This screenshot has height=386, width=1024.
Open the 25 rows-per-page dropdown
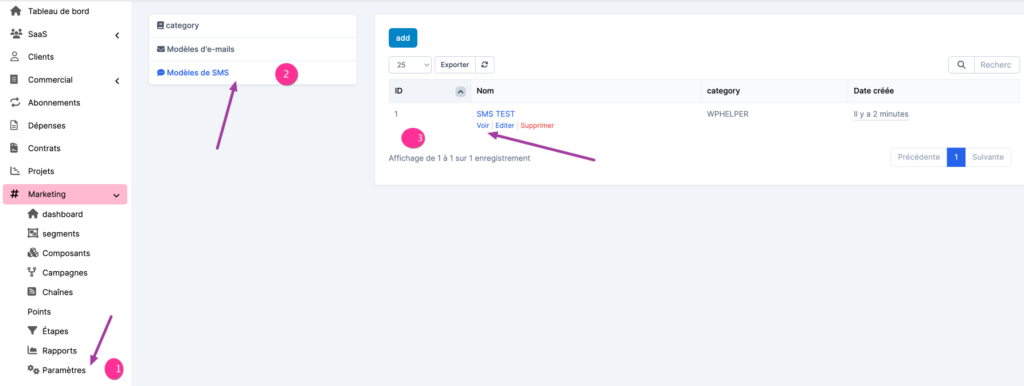coord(410,65)
